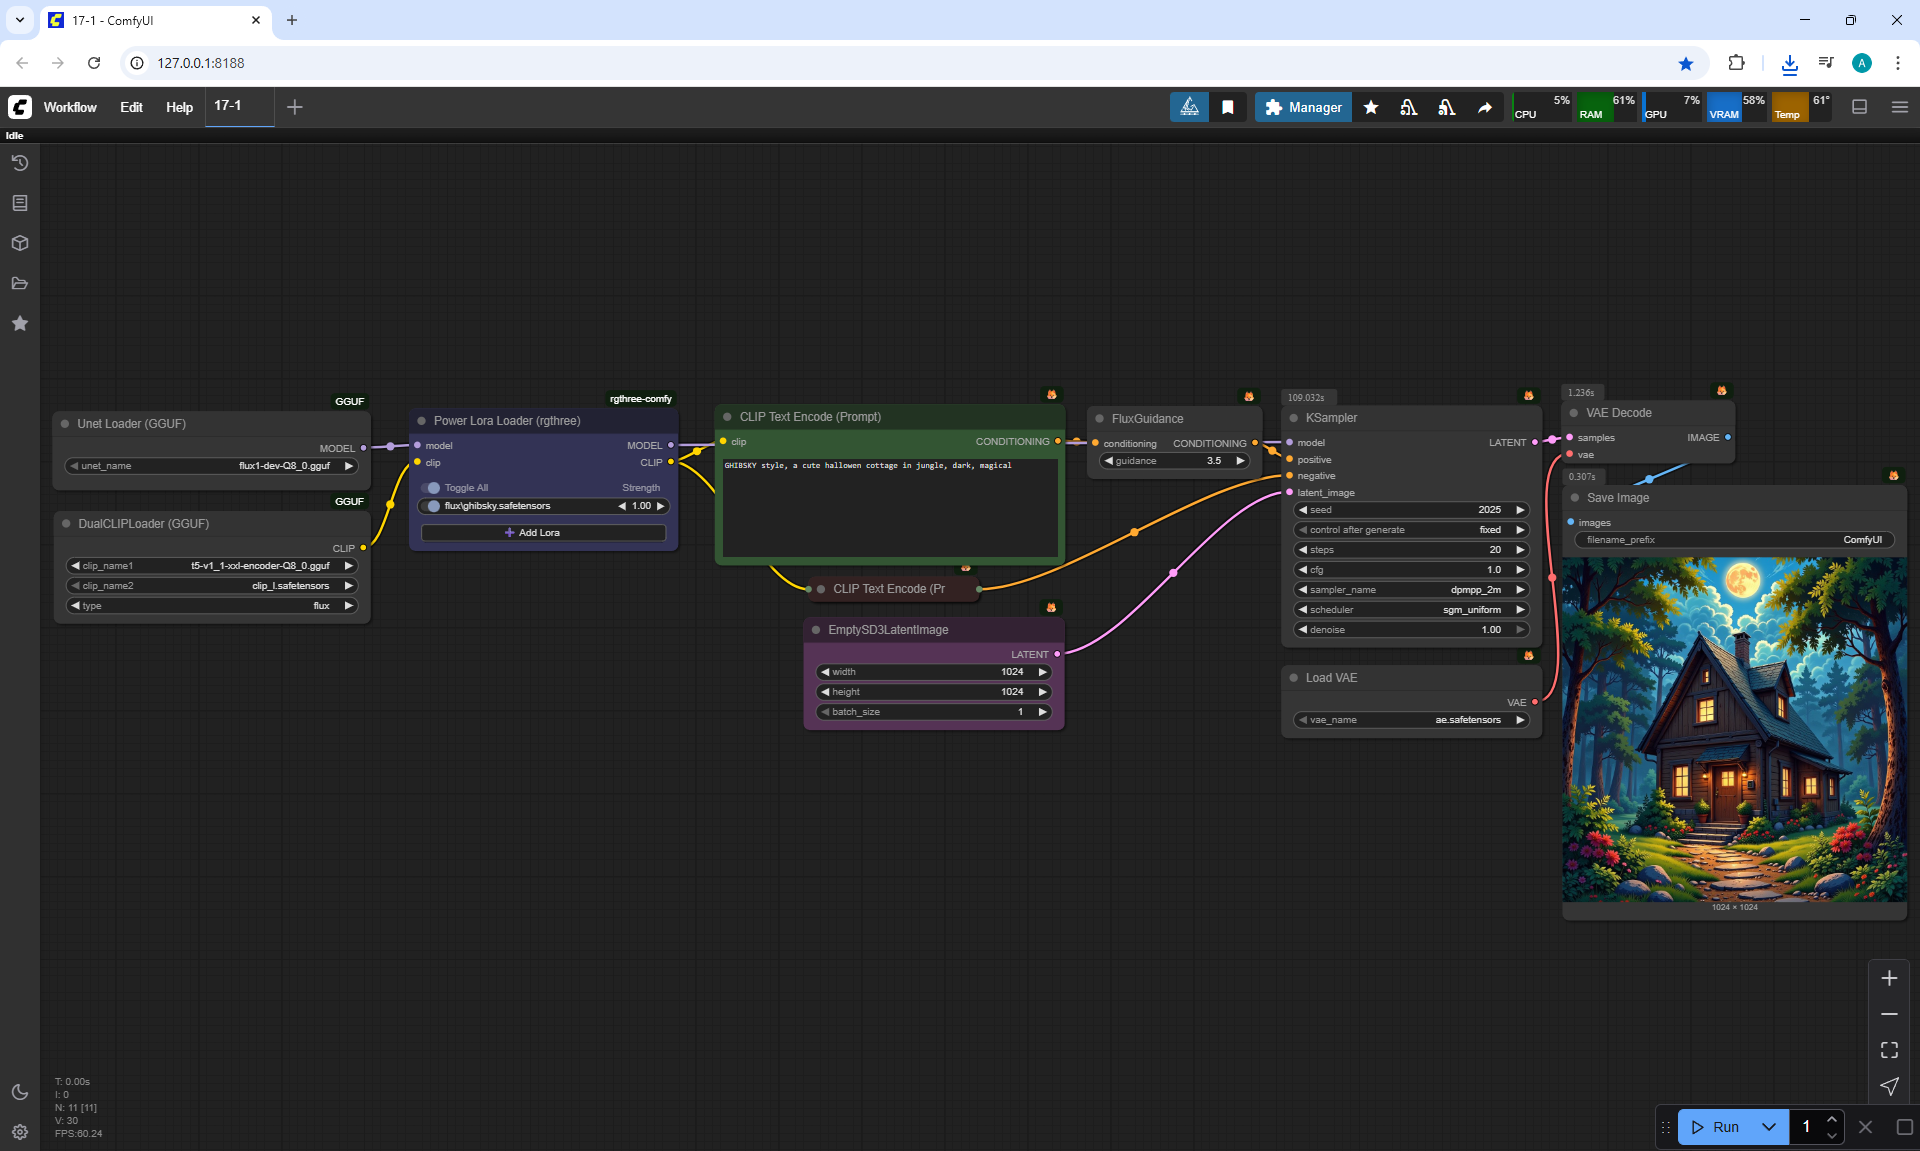The image size is (1920, 1151).
Task: Toggle the flux\ghibsky.safetensors lora switch
Action: click(432, 506)
